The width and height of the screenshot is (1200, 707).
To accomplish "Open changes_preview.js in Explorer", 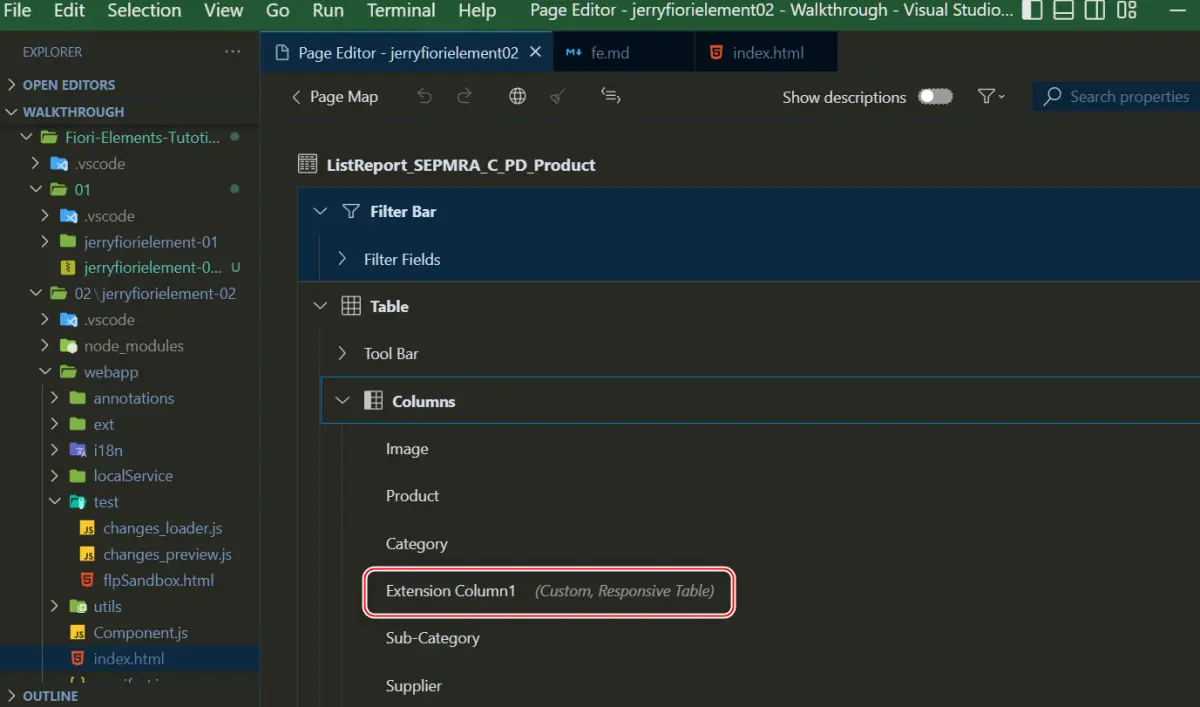I will click(x=167, y=555).
